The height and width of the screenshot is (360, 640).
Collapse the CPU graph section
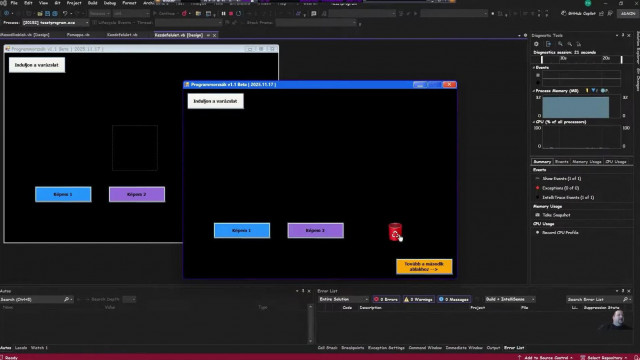pos(534,122)
